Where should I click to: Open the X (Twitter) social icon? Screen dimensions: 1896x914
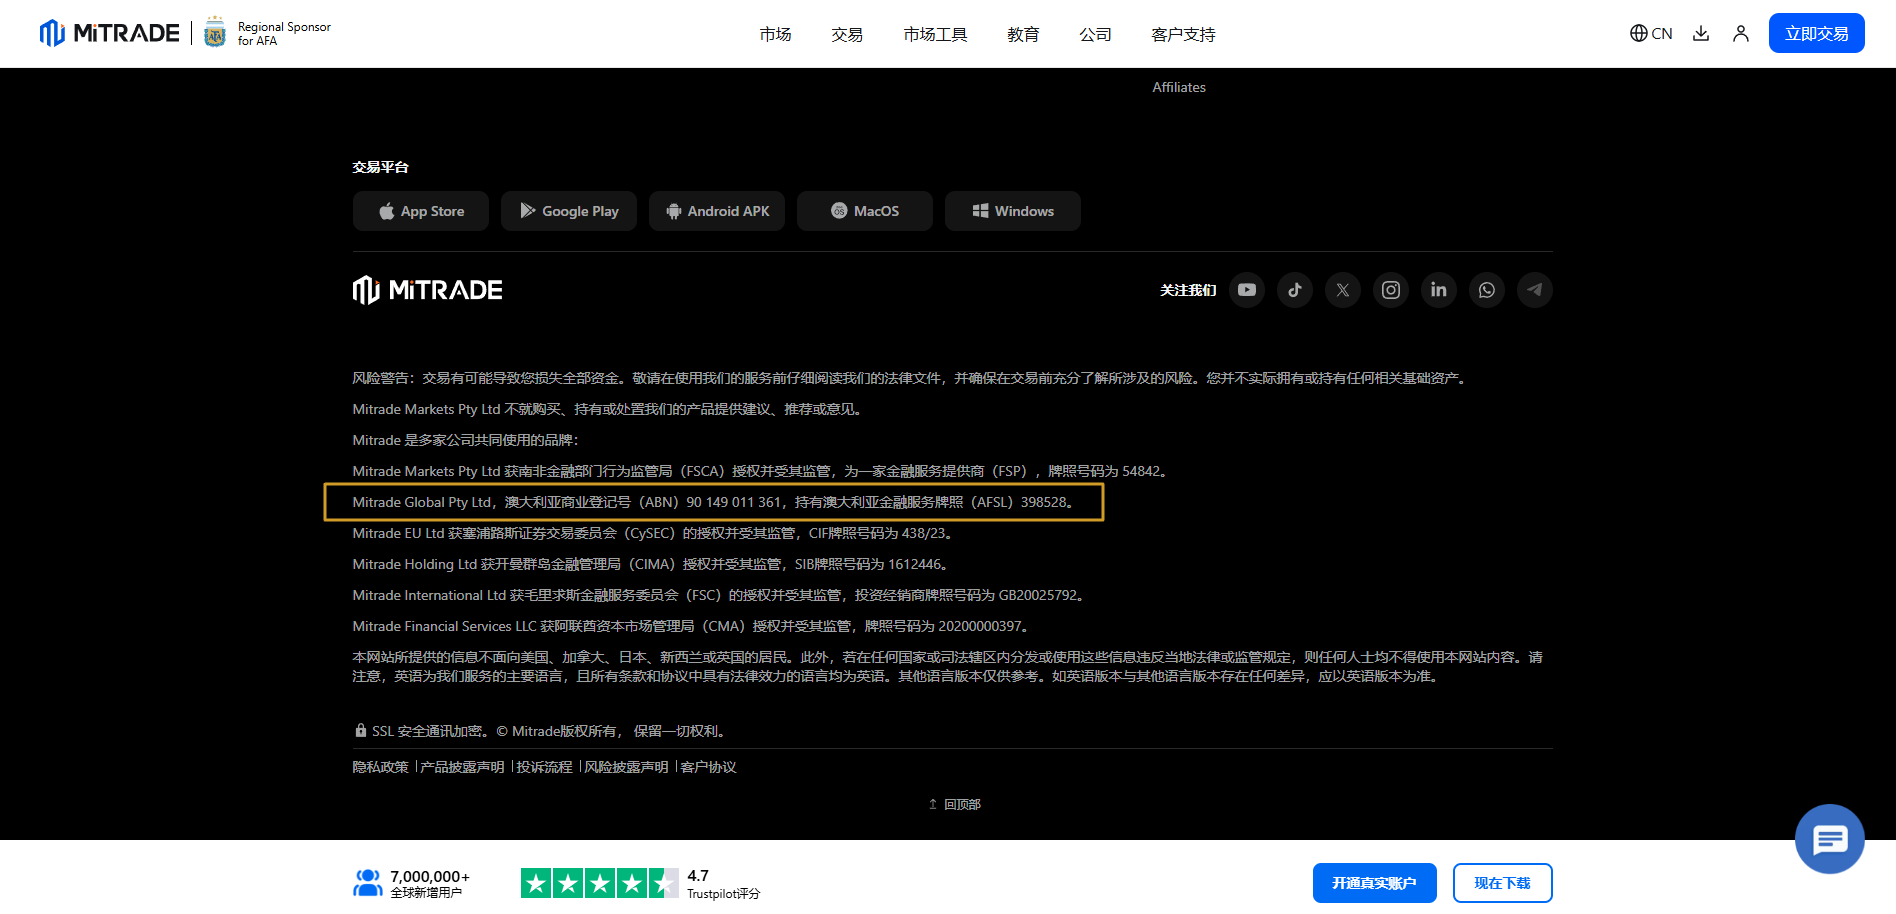tap(1343, 290)
